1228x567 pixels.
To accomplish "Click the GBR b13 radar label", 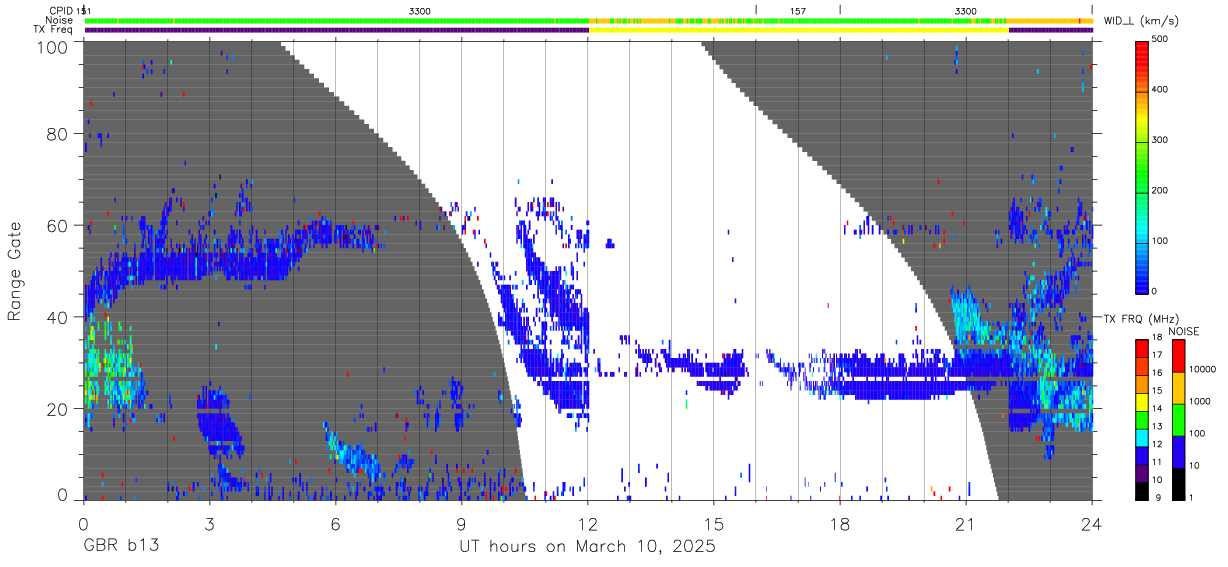I will click(x=121, y=547).
